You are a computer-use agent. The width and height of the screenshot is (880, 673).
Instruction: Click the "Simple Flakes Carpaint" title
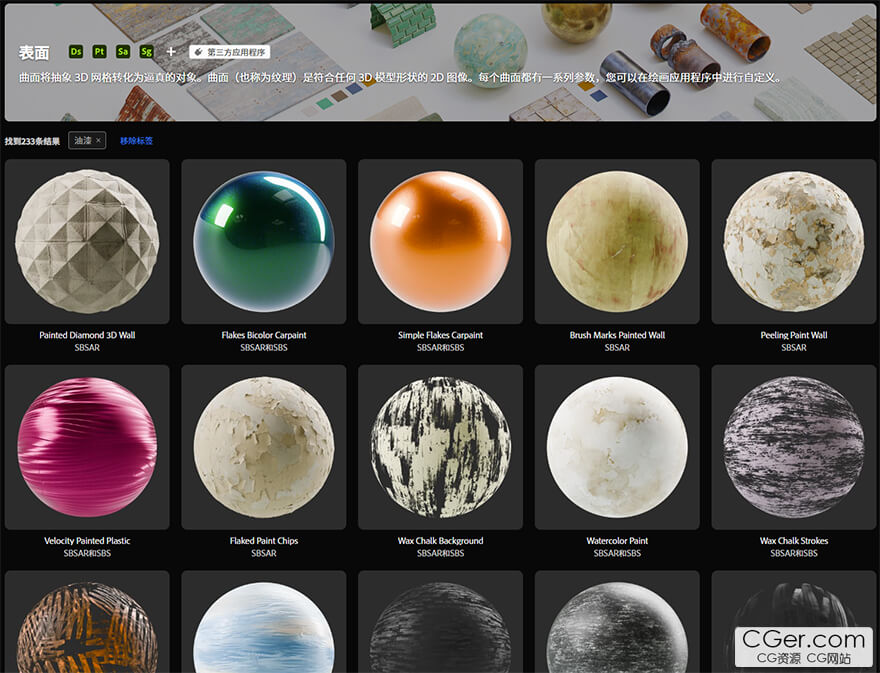click(x=441, y=335)
